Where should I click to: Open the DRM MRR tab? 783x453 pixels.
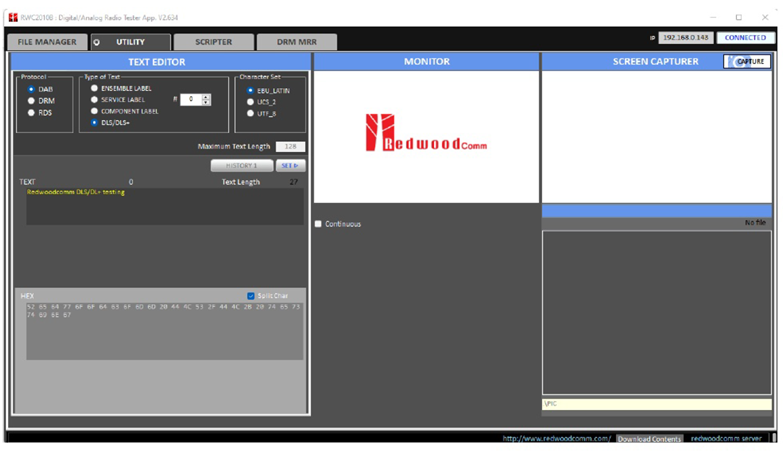[x=297, y=42]
